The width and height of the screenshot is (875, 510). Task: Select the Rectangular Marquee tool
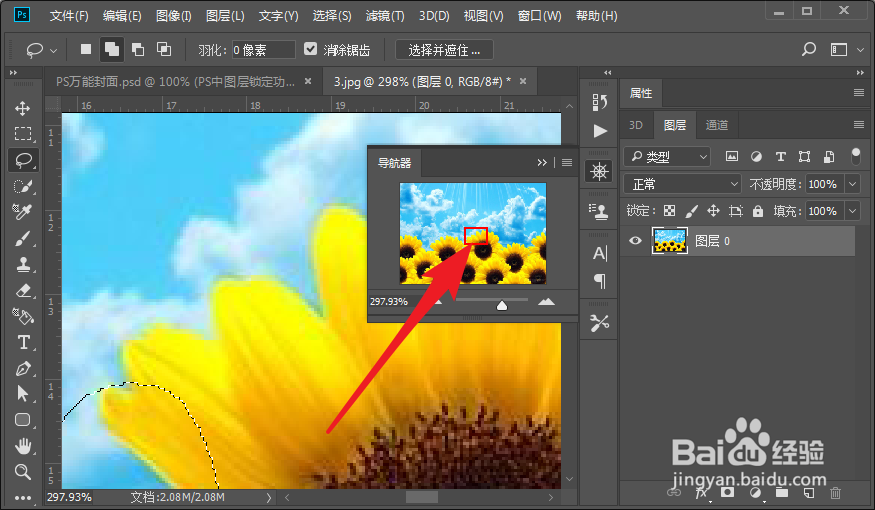pos(23,134)
